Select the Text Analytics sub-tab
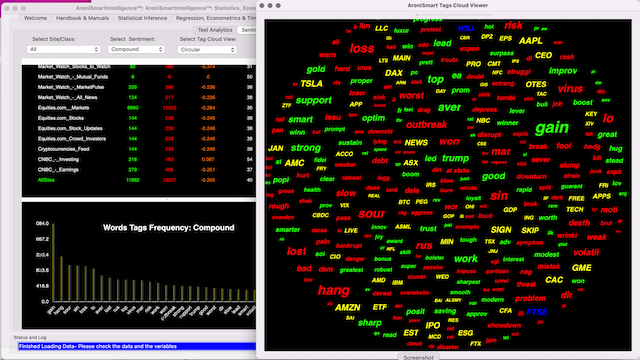Viewport: 640px width, 360px height. [x=215, y=30]
